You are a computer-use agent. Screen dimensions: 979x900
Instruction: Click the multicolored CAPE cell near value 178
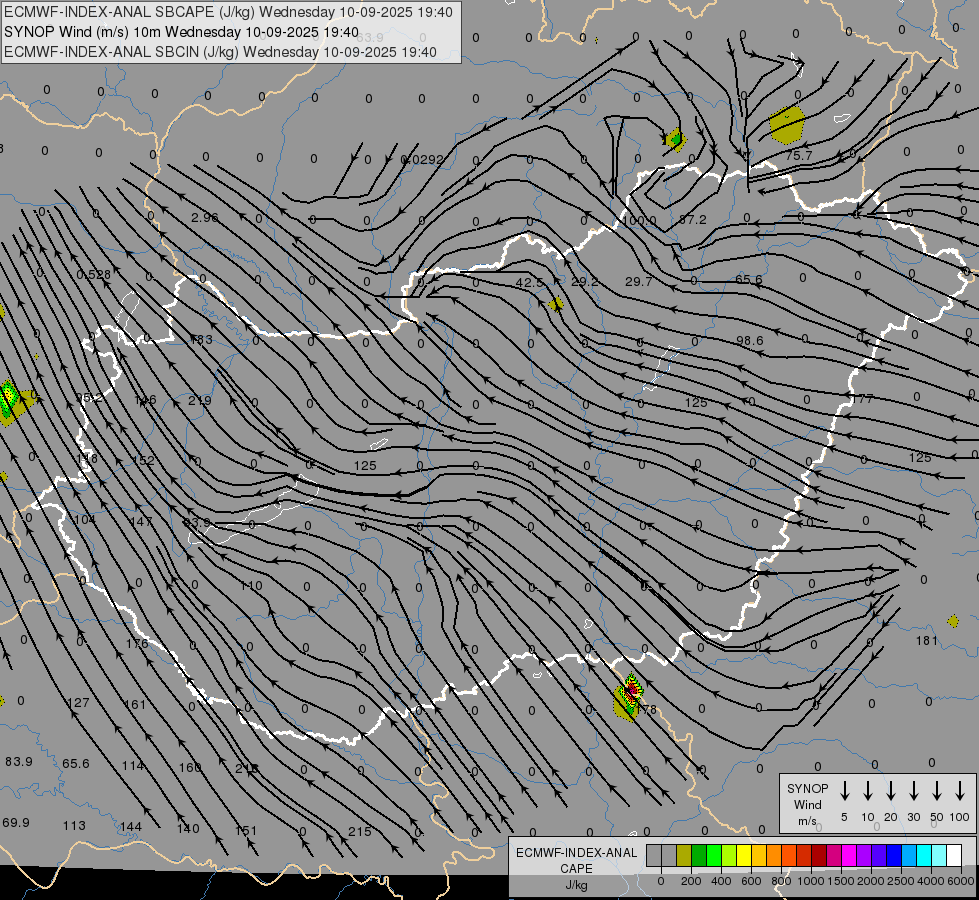(x=629, y=697)
